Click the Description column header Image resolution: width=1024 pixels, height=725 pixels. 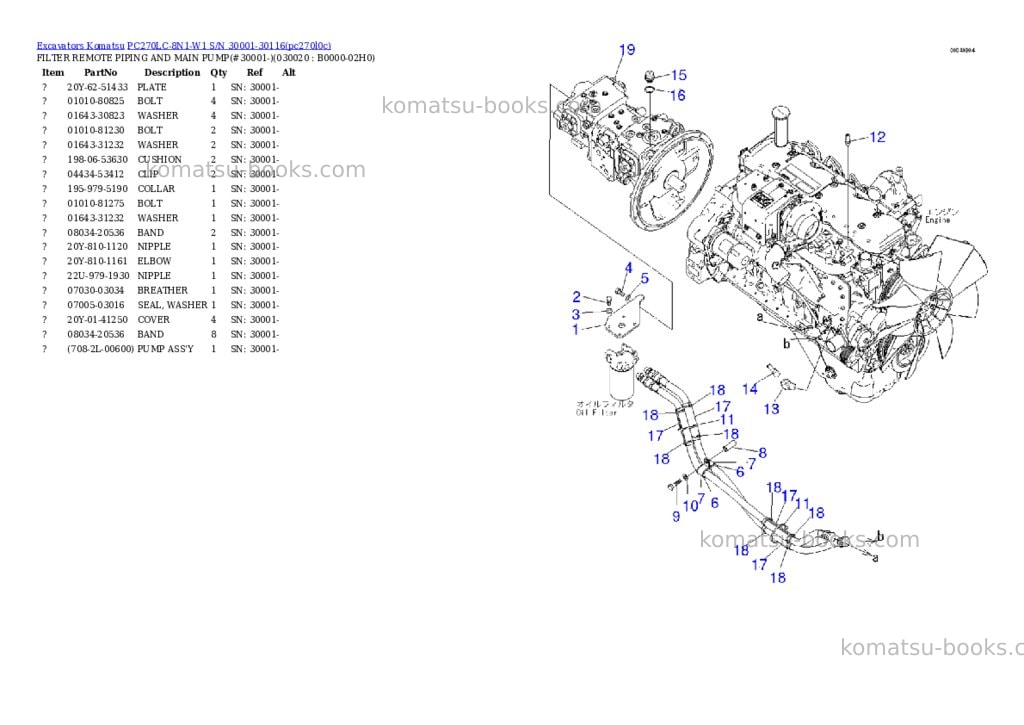(172, 72)
